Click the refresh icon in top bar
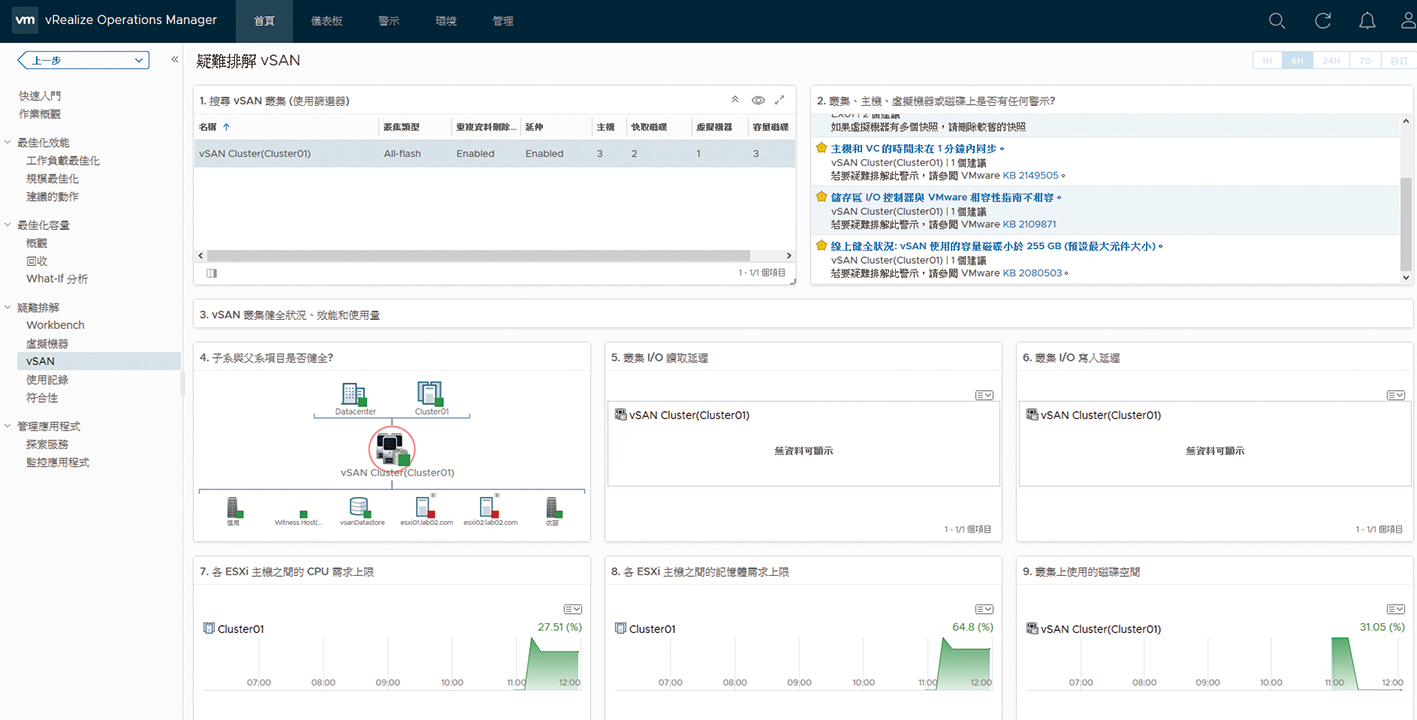 1323,20
